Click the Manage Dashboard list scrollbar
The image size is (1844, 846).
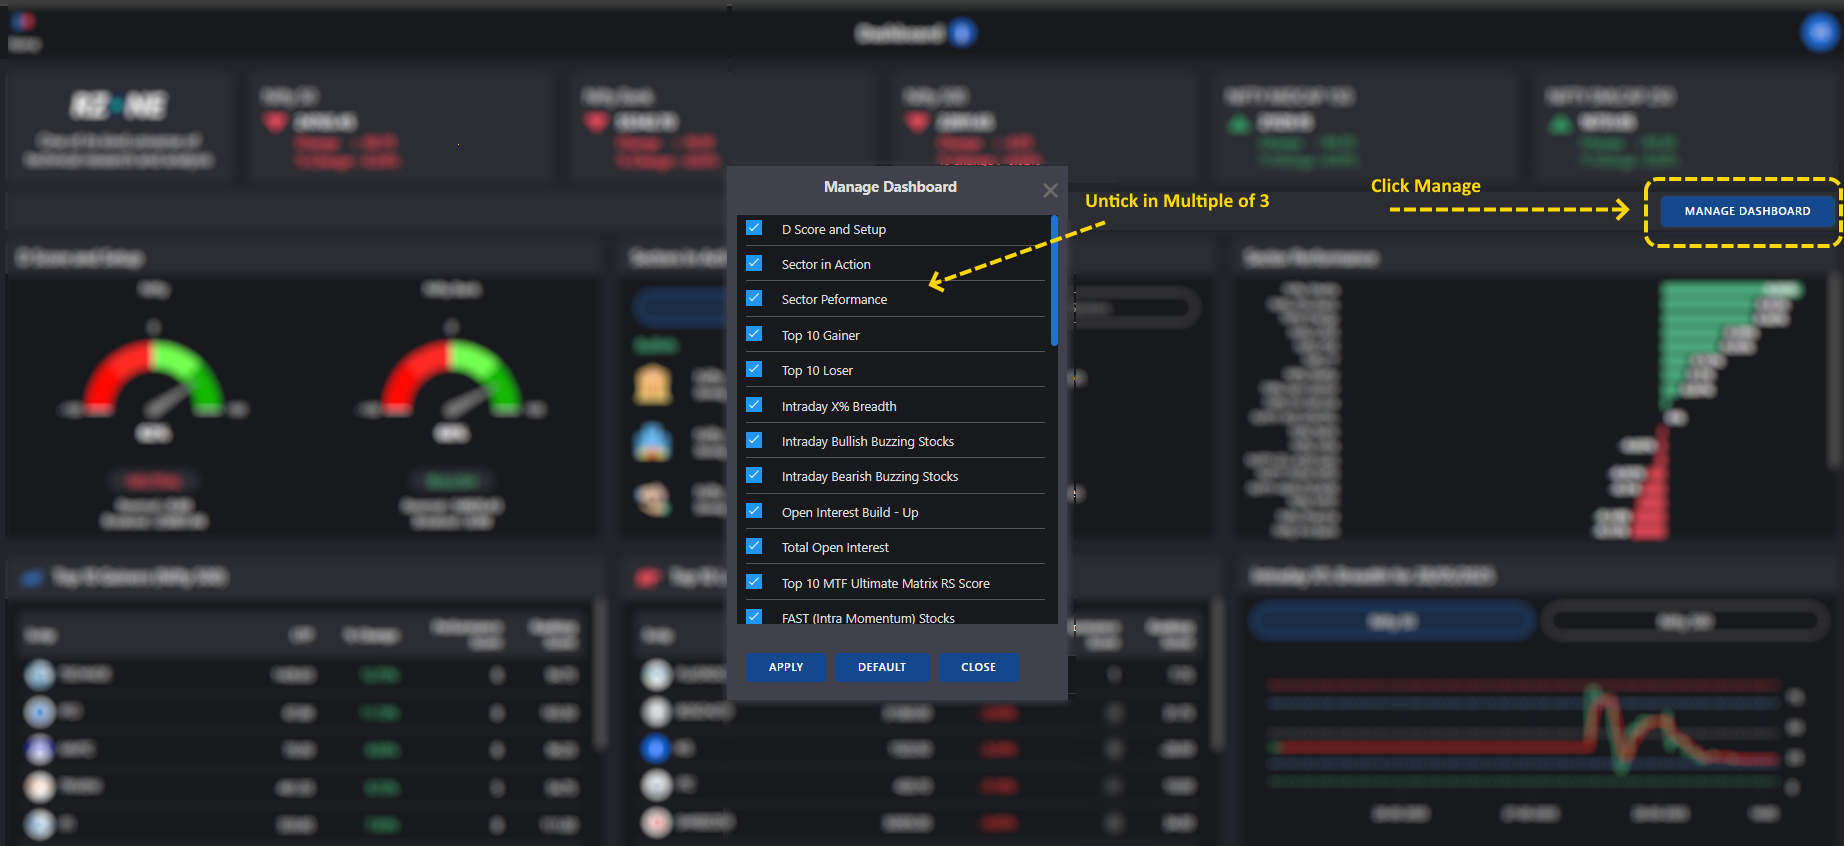coord(1054,282)
